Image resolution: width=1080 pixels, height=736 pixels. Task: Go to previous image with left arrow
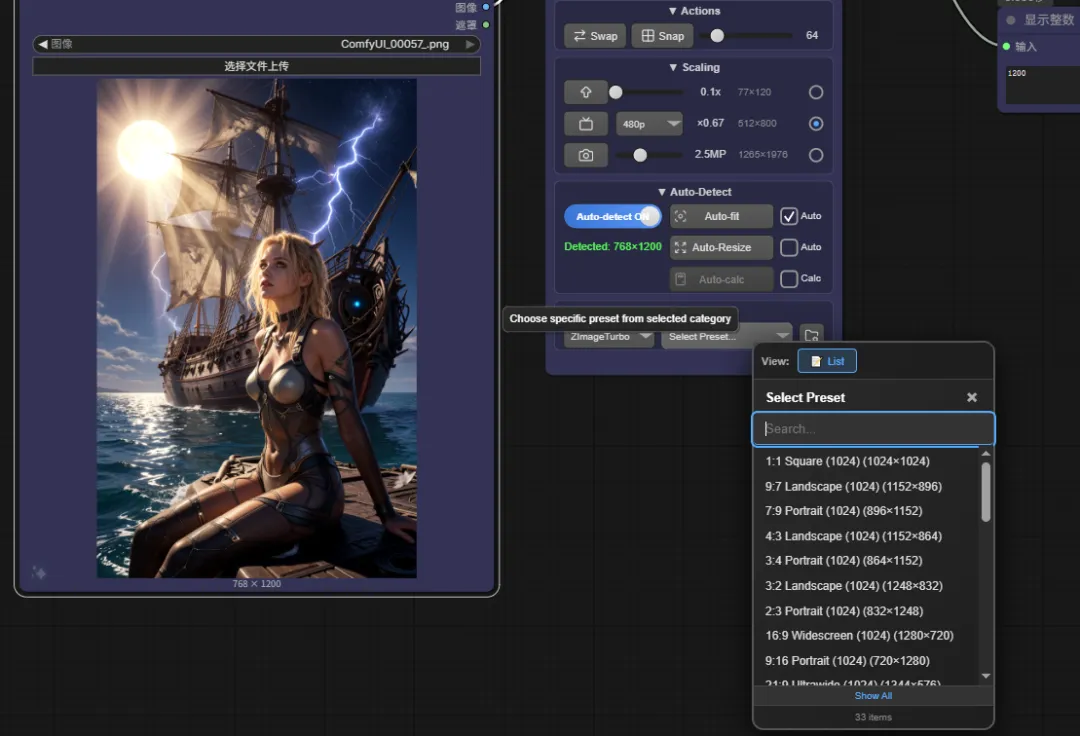[x=43, y=44]
